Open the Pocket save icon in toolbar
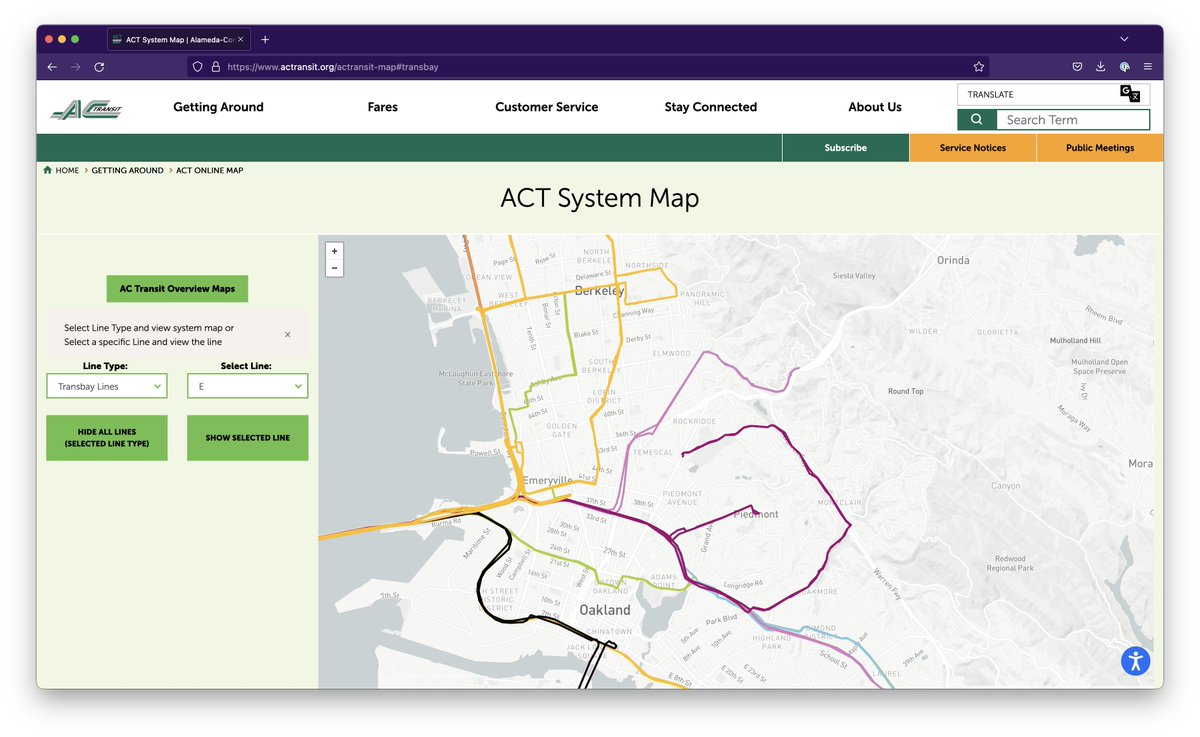Viewport: 1200px width, 737px height. tap(1077, 67)
